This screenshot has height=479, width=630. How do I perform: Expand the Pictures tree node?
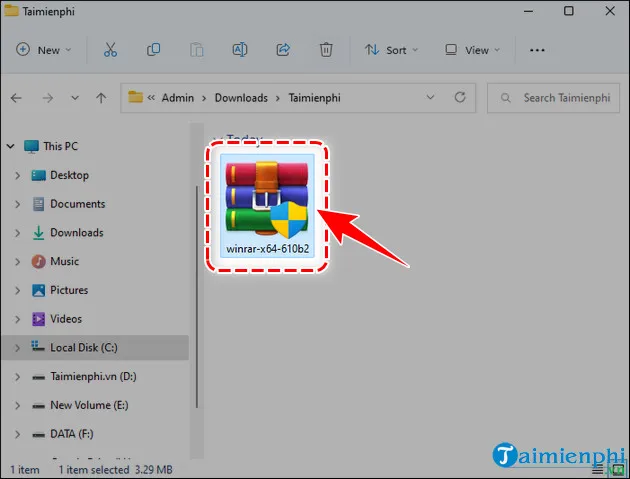coord(17,290)
